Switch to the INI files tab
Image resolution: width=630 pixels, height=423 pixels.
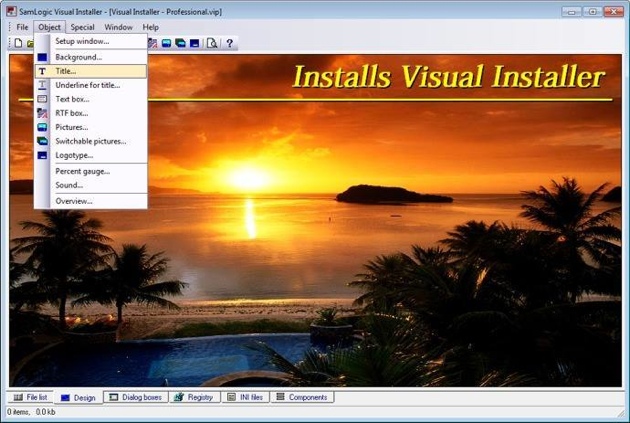(x=245, y=397)
